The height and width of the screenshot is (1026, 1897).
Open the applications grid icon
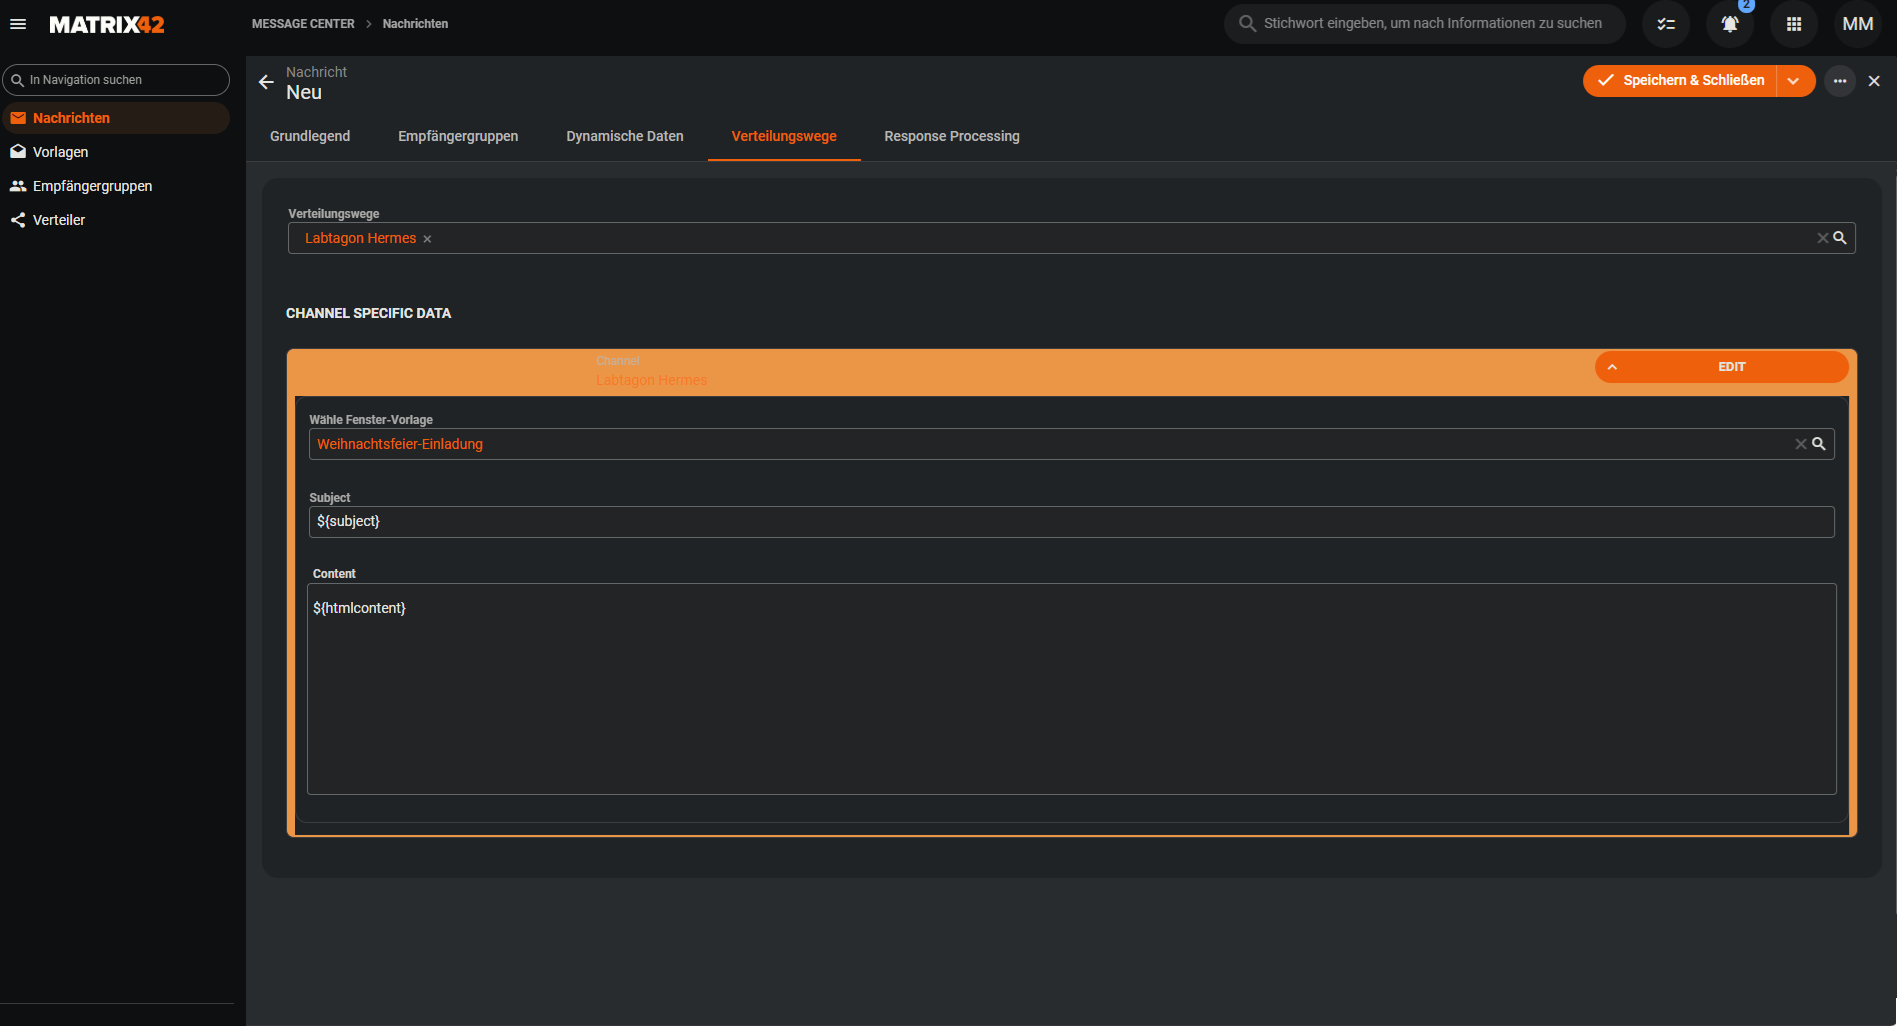(1794, 24)
